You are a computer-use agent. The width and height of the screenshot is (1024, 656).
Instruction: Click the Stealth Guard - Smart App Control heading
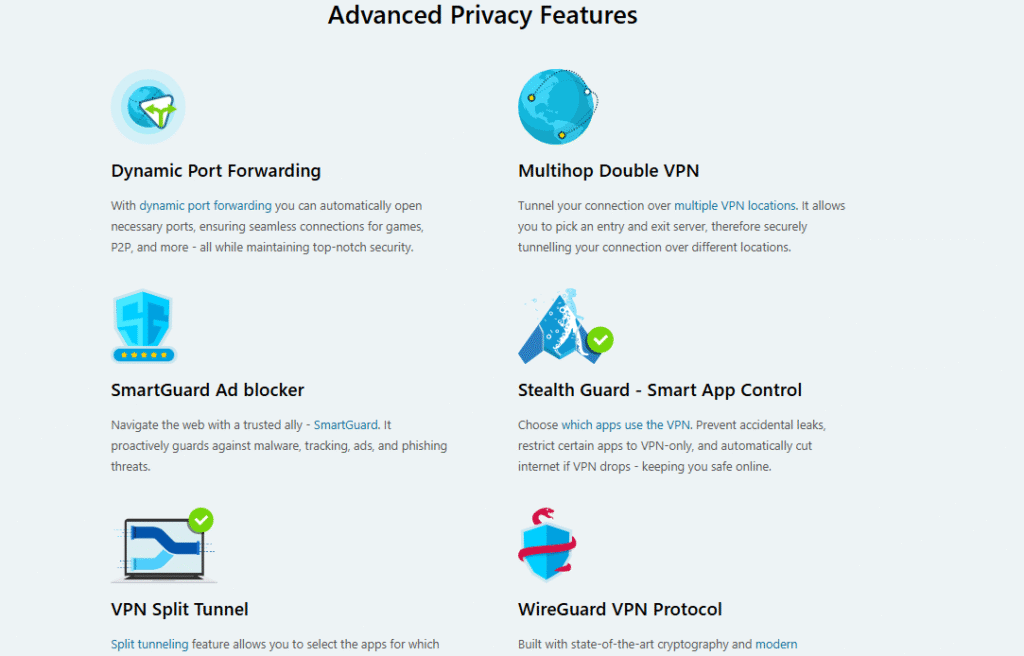(660, 390)
